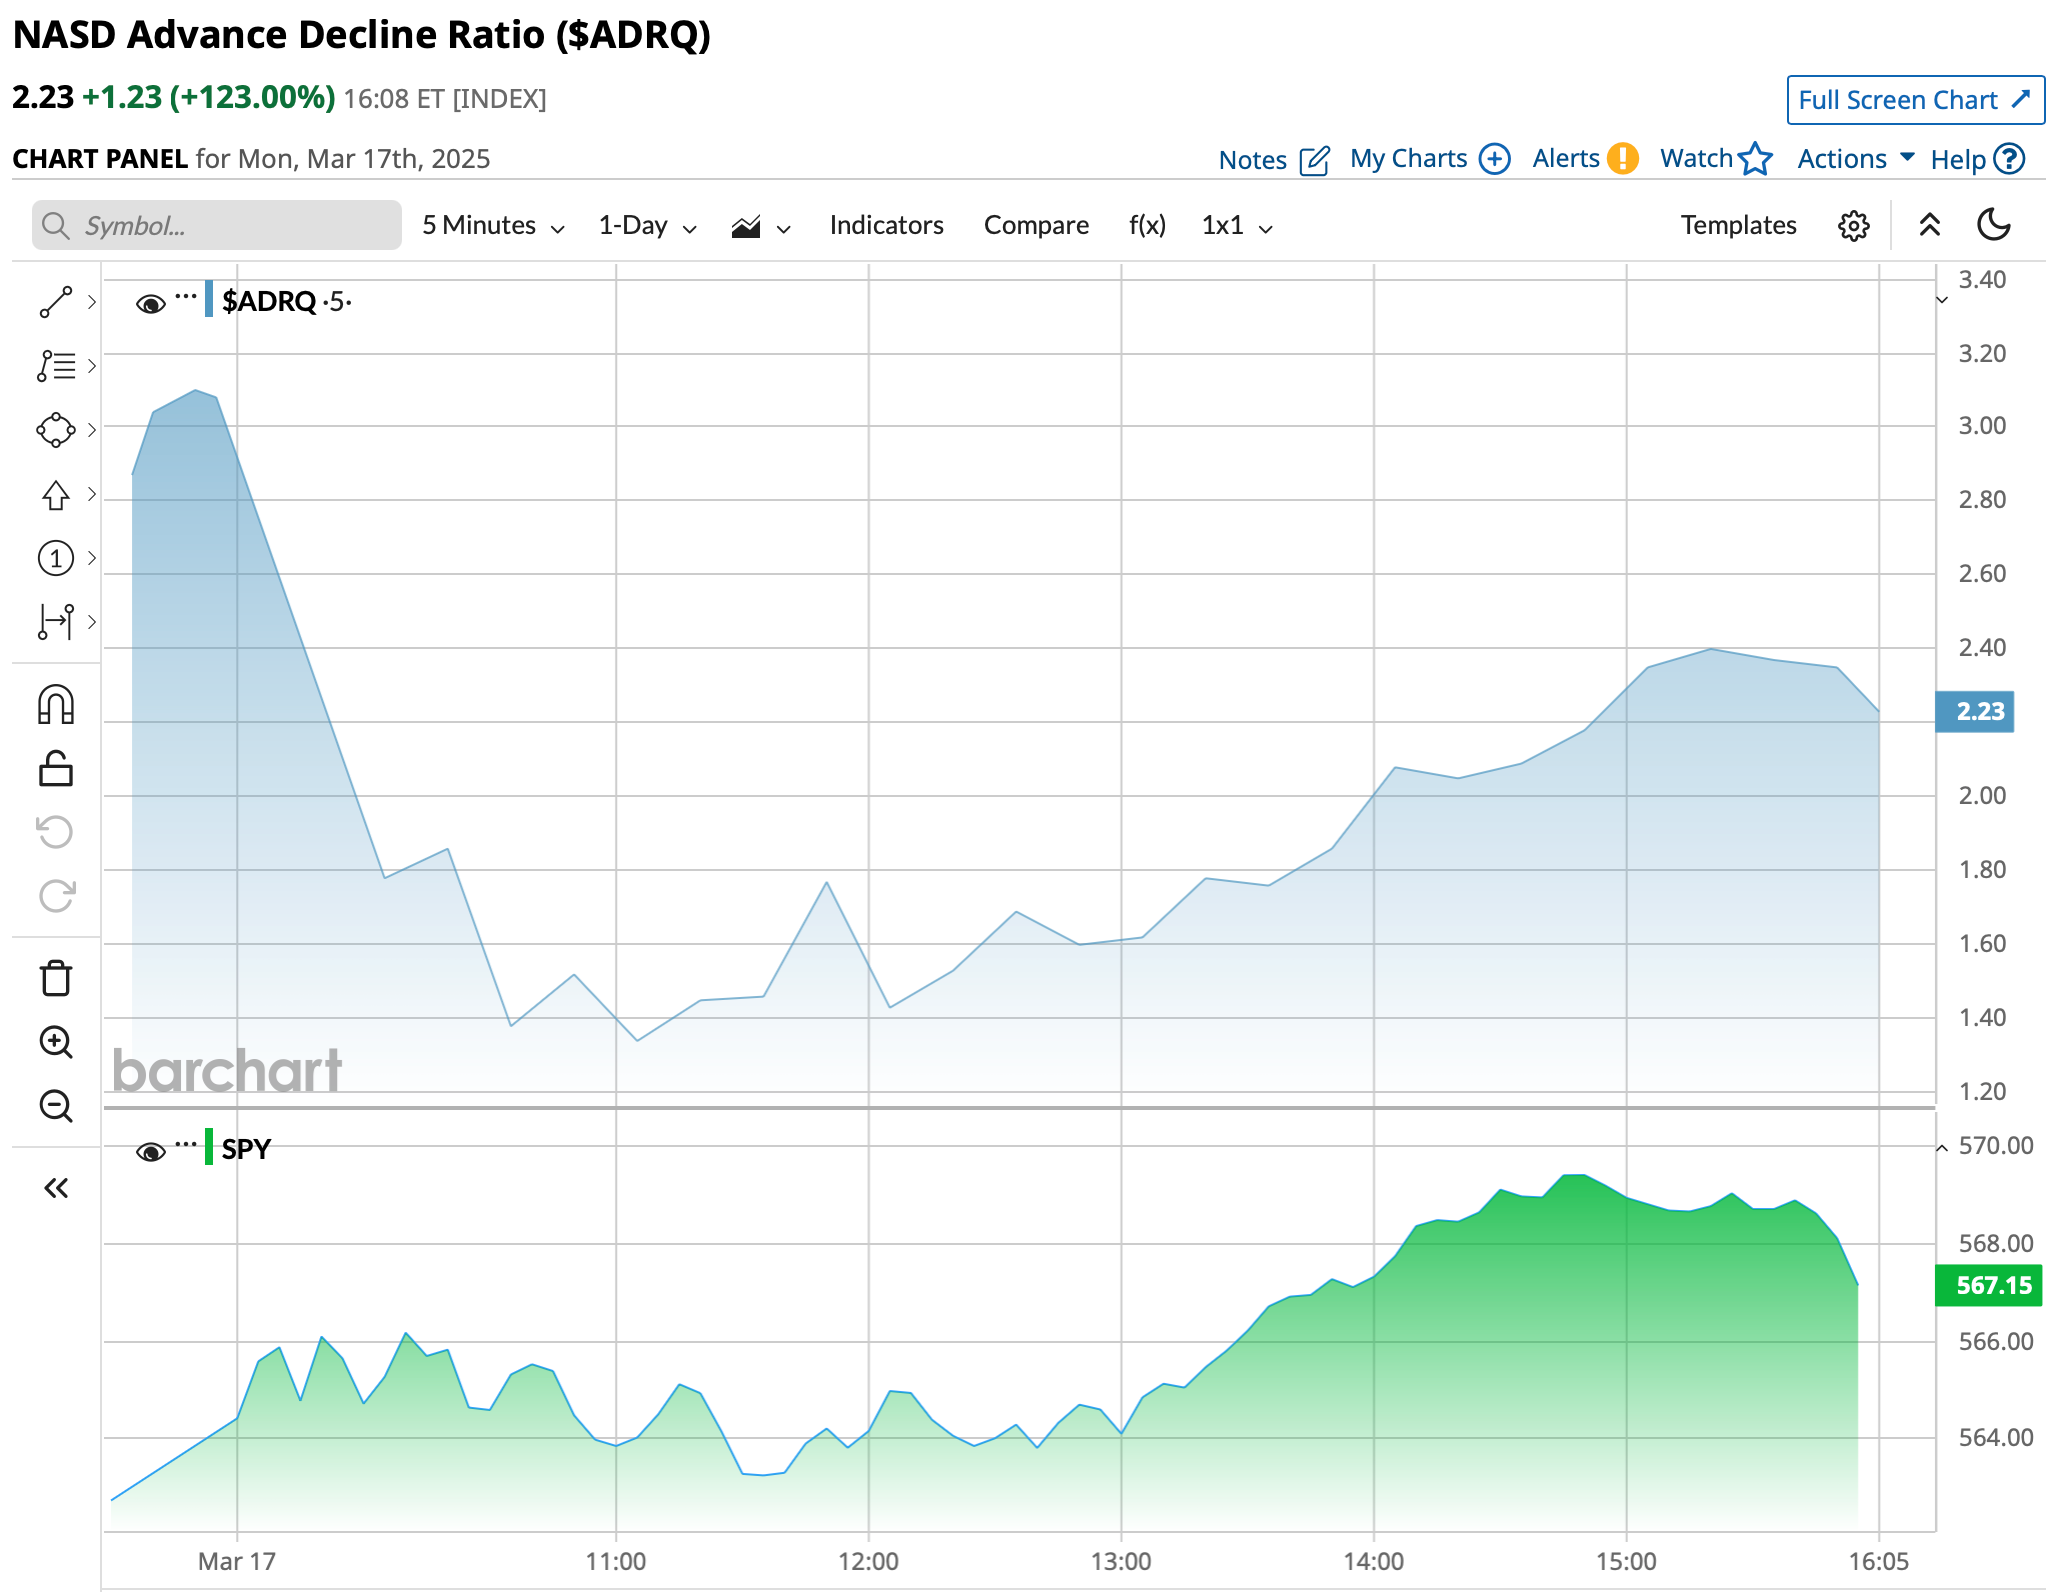Click the trash delete drawings icon
The width and height of the screenshot is (2062, 1592).
pos(56,978)
